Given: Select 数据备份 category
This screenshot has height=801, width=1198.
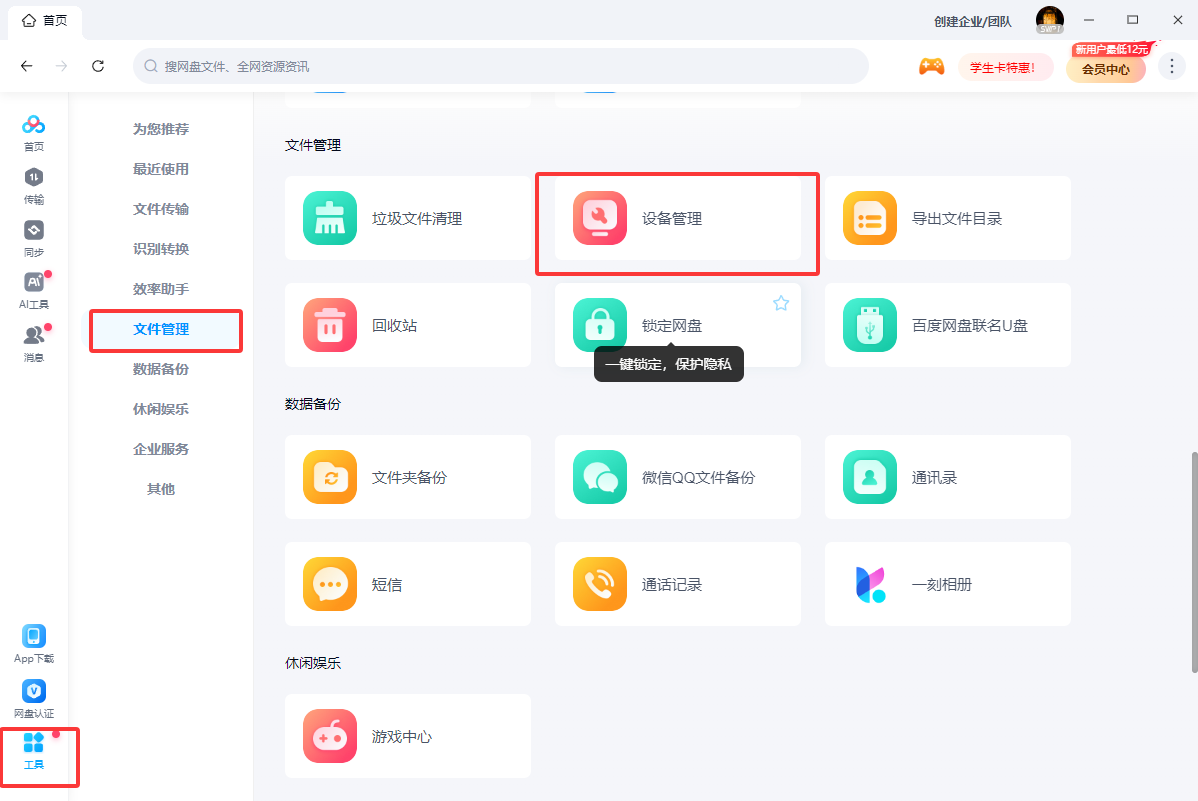Looking at the screenshot, I should [x=160, y=369].
